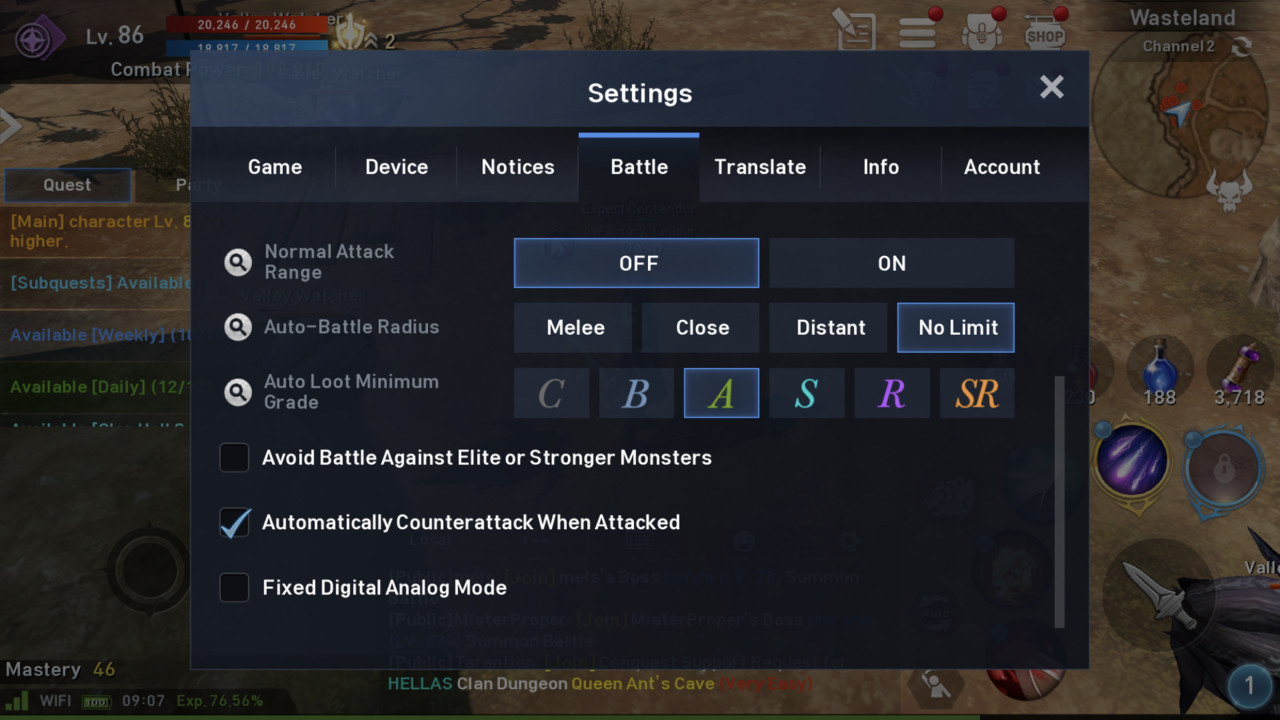Switch to the Game settings tab
This screenshot has height=720, width=1280.
click(x=275, y=167)
